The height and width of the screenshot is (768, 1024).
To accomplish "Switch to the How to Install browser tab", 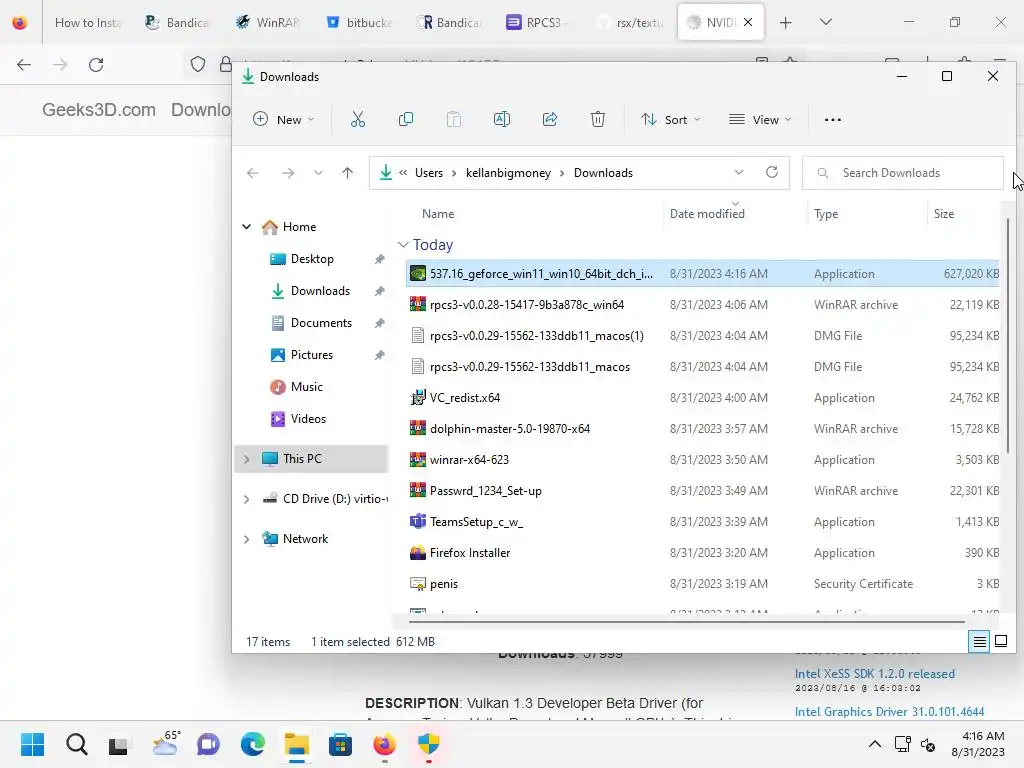I will tap(88, 22).
